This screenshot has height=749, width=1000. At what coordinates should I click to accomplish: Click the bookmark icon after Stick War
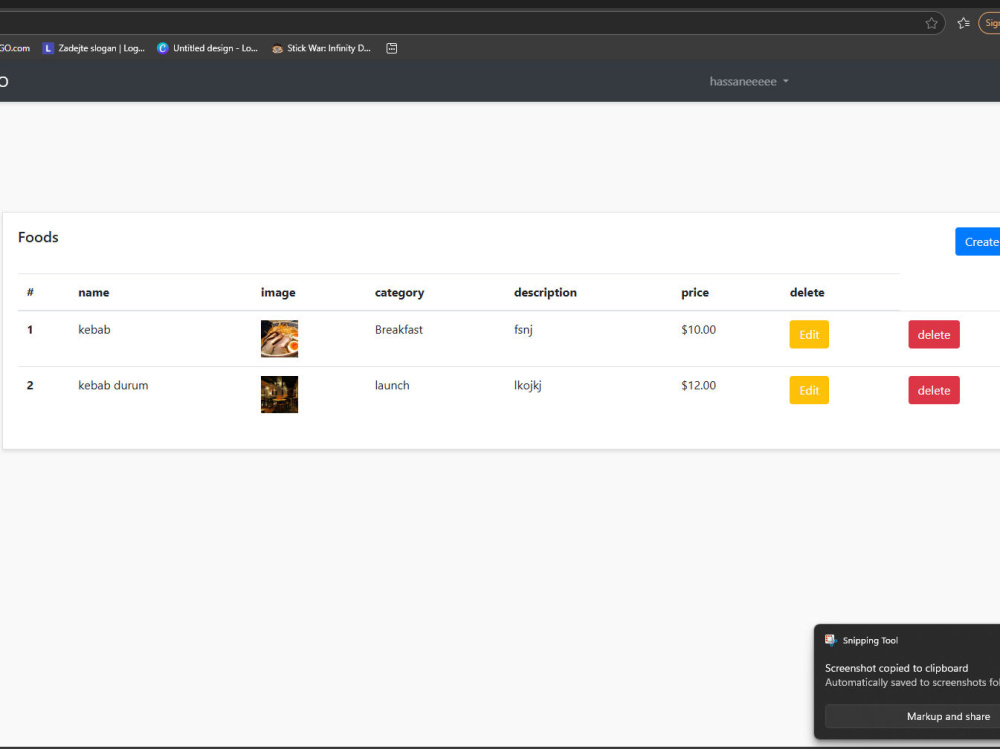[x=392, y=48]
